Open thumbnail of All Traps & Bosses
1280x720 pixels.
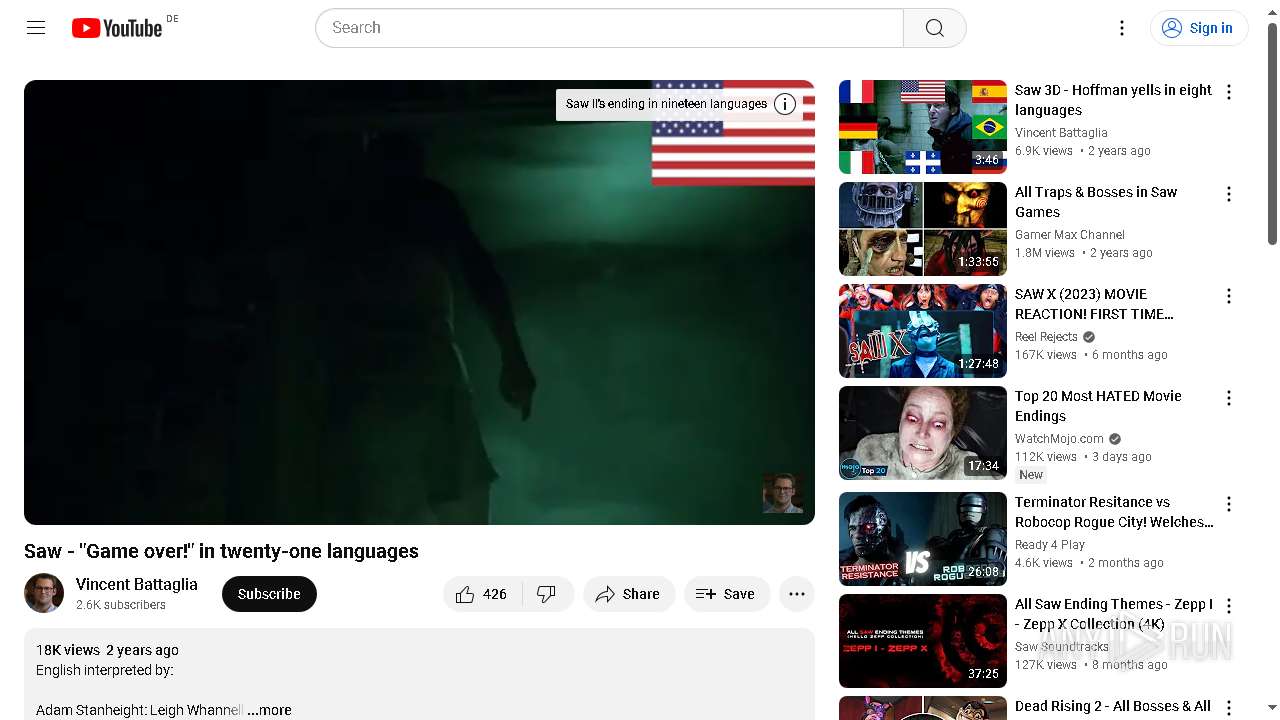[x=923, y=229]
